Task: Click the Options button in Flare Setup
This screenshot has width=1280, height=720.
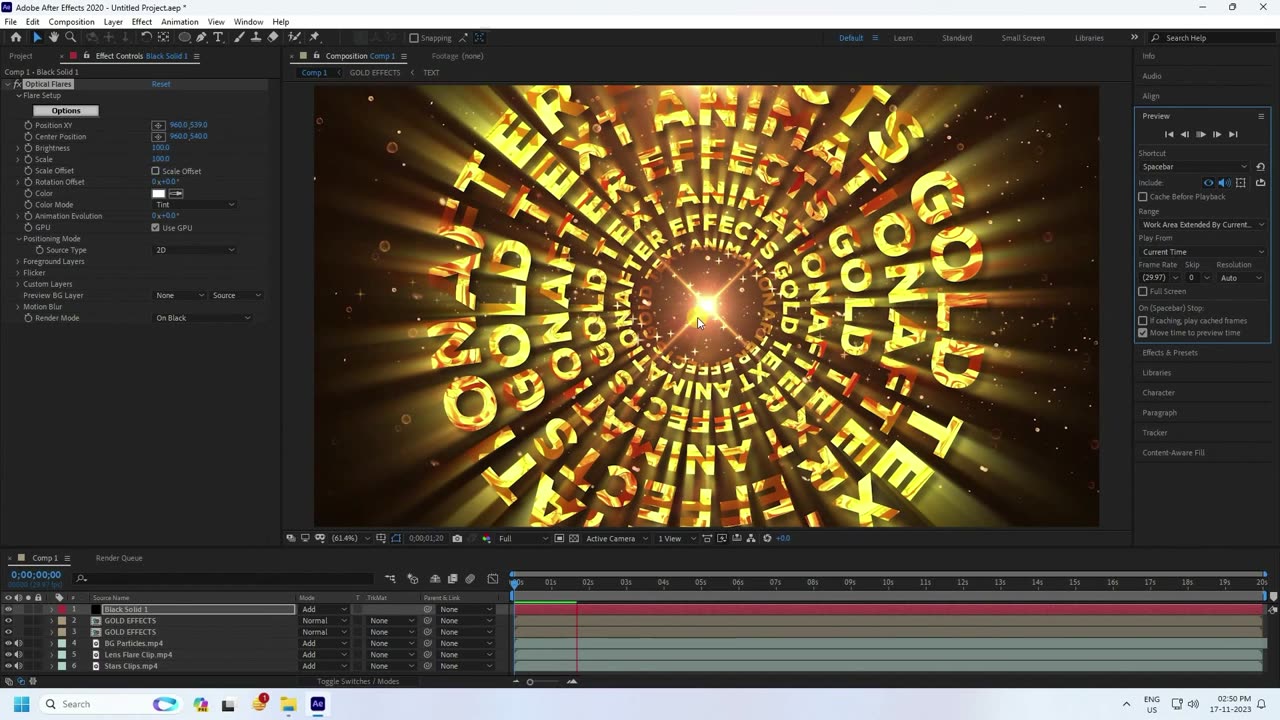Action: 66,111
